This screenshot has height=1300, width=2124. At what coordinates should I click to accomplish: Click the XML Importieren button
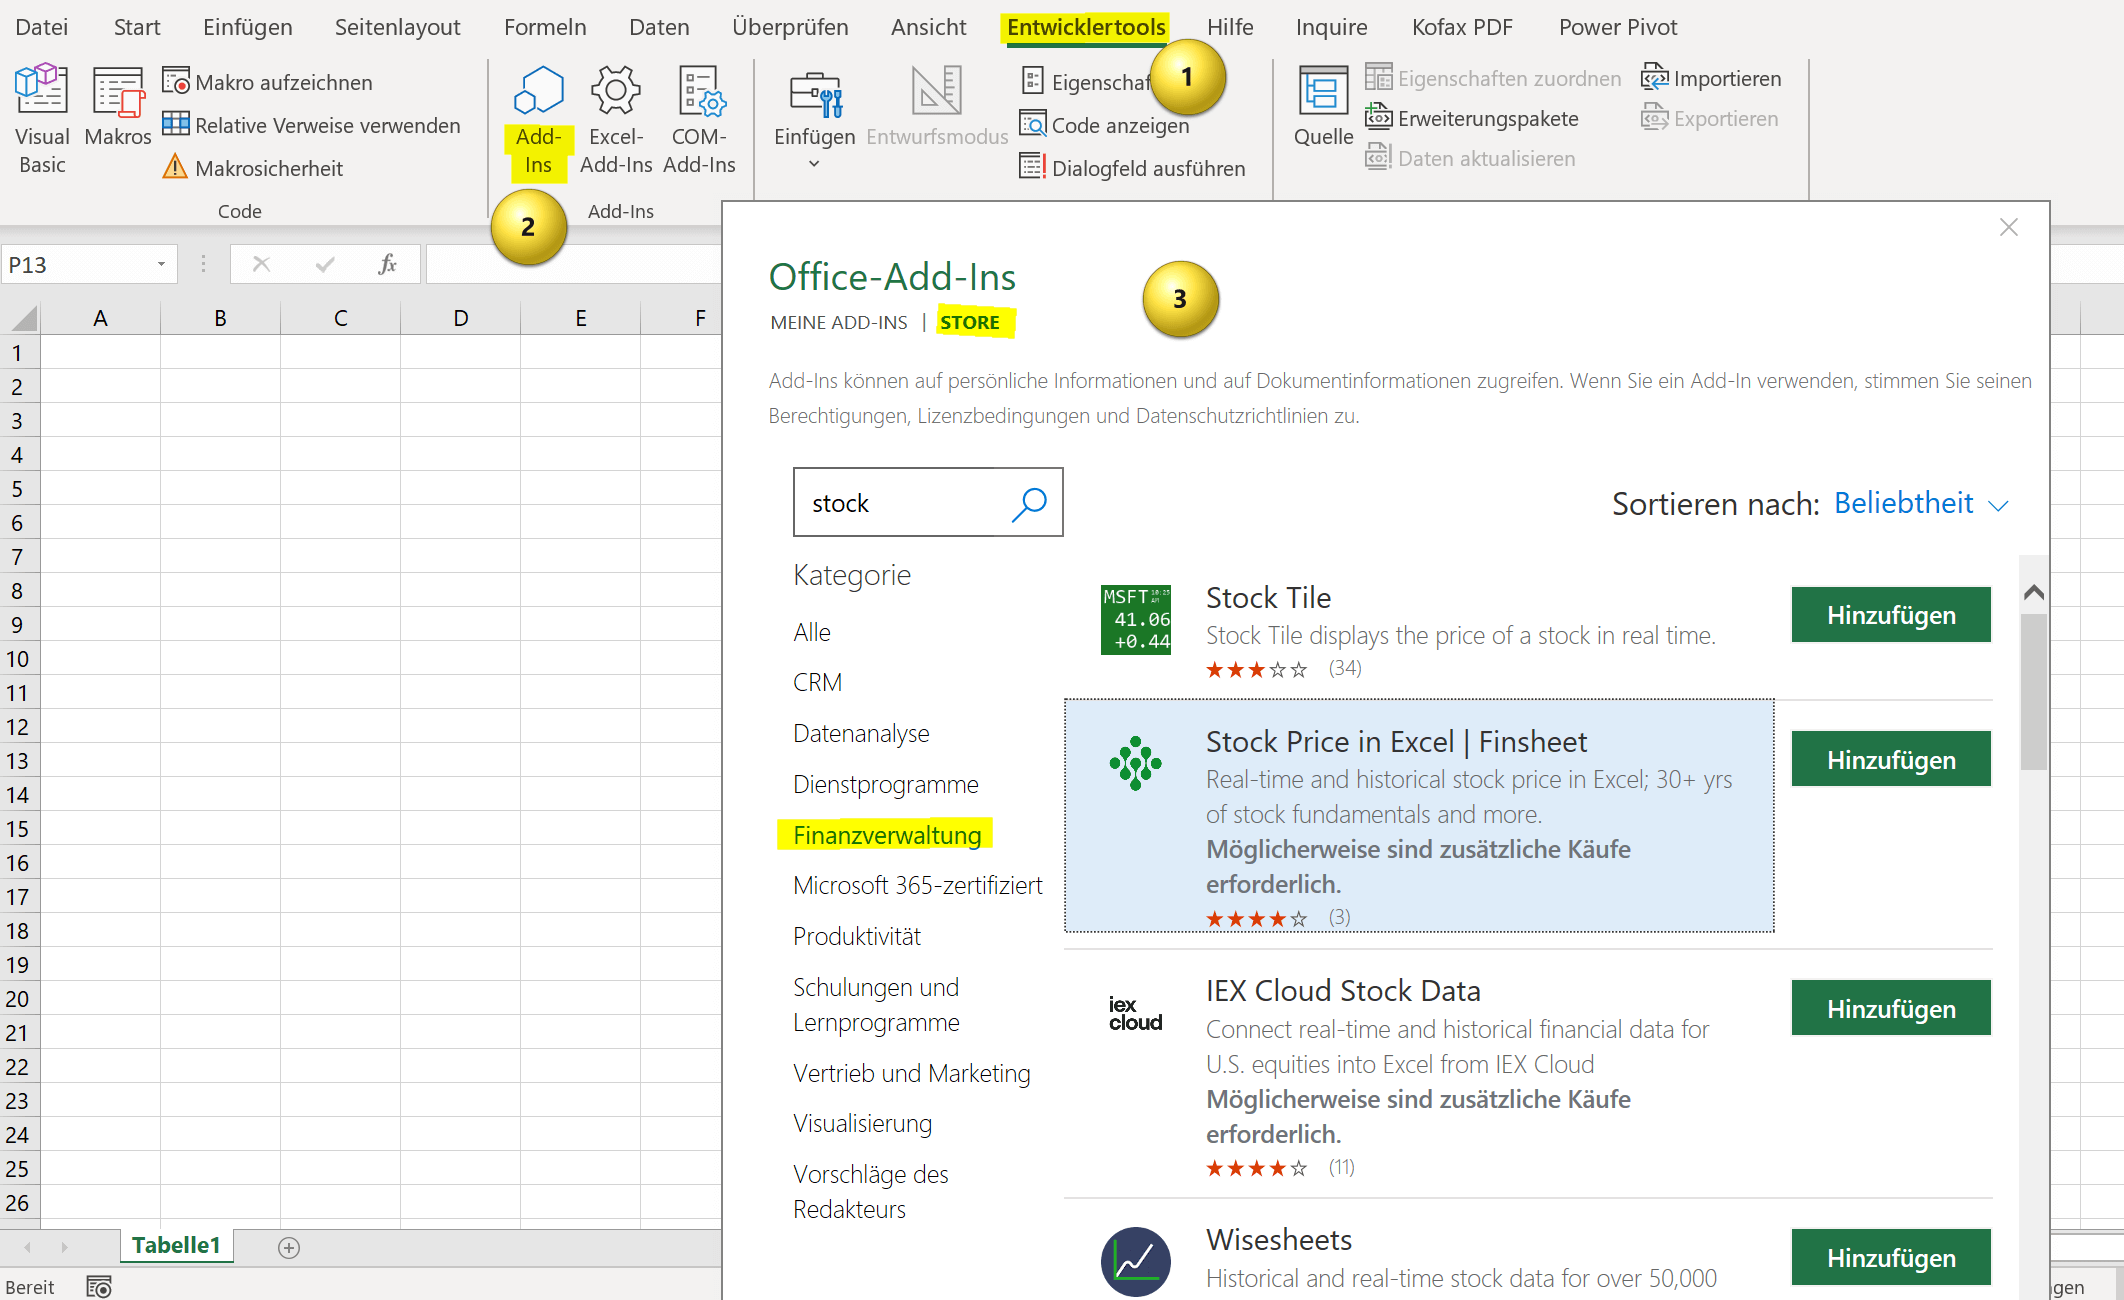[x=1711, y=78]
